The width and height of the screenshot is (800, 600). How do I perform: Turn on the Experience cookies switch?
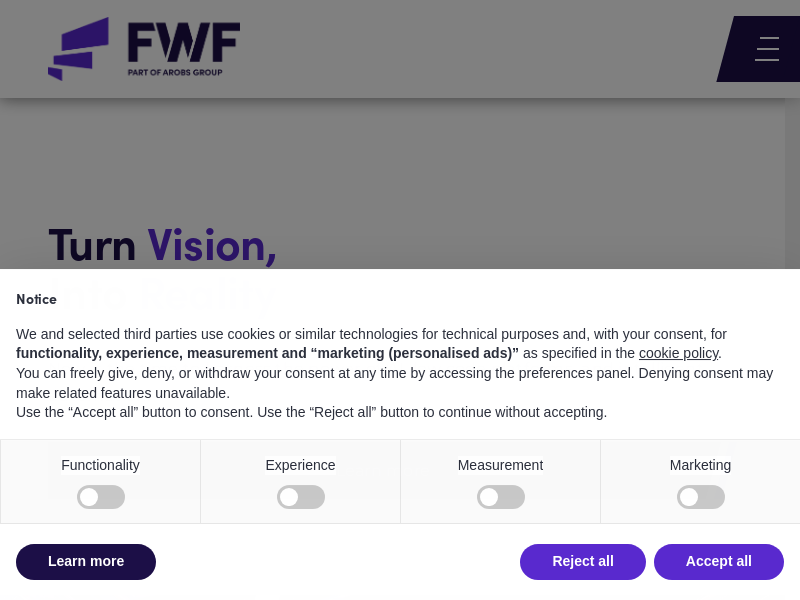tap(301, 497)
